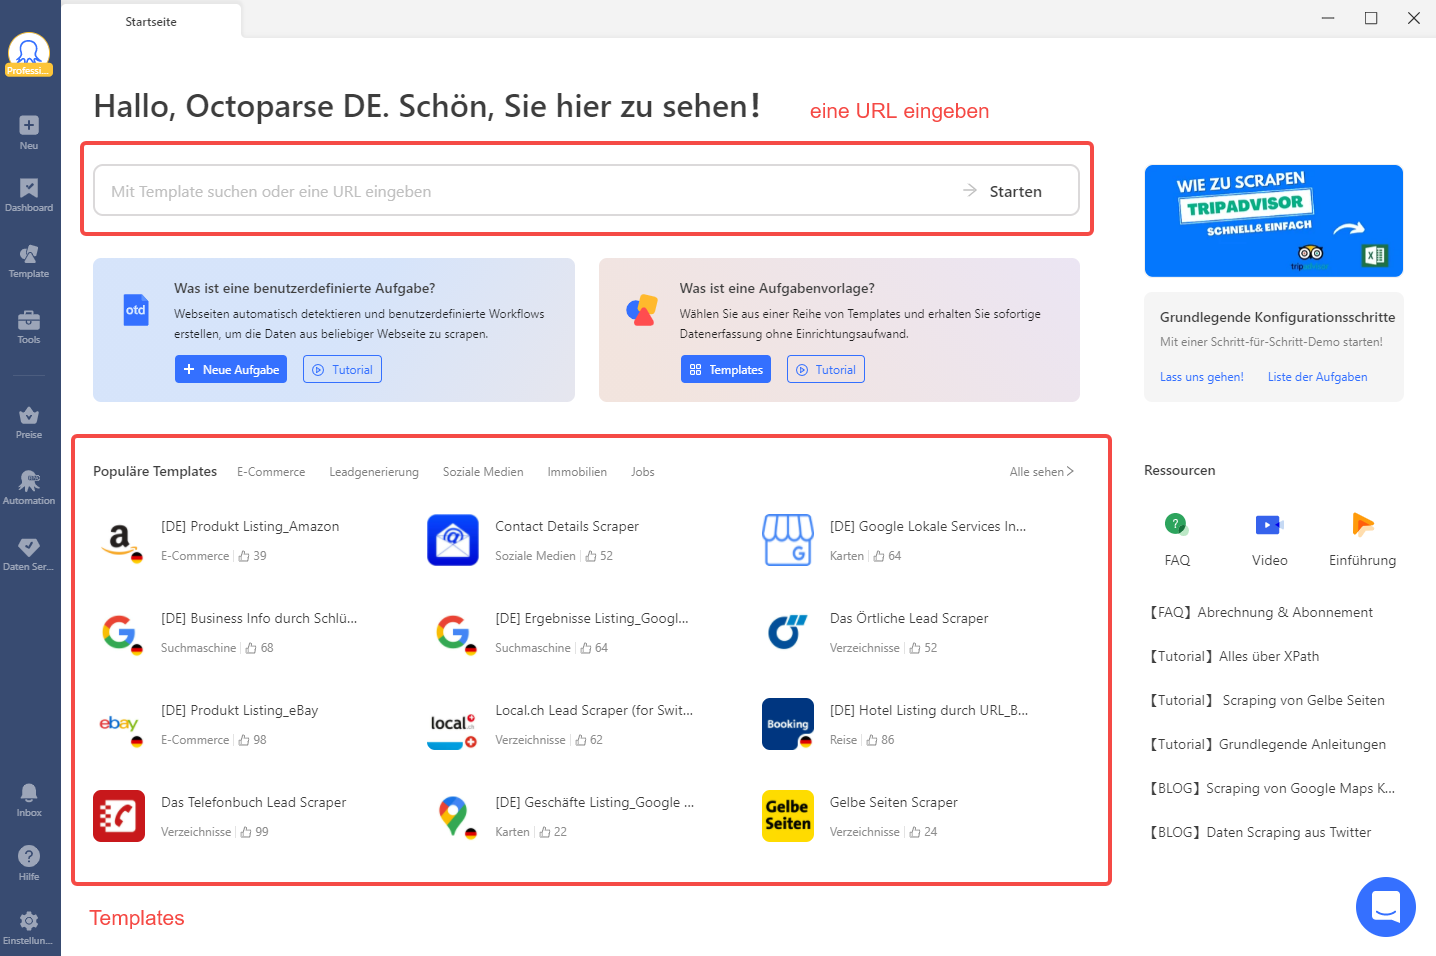Open Business Info durch Schlü... template
The width and height of the screenshot is (1436, 956).
point(259,618)
